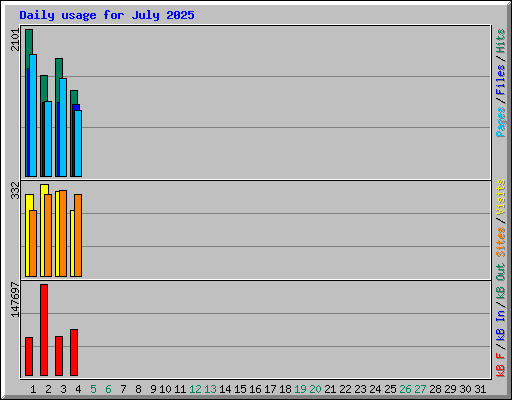Click day 18 on the x-axis
The width and height of the screenshot is (512, 400).
285,389
